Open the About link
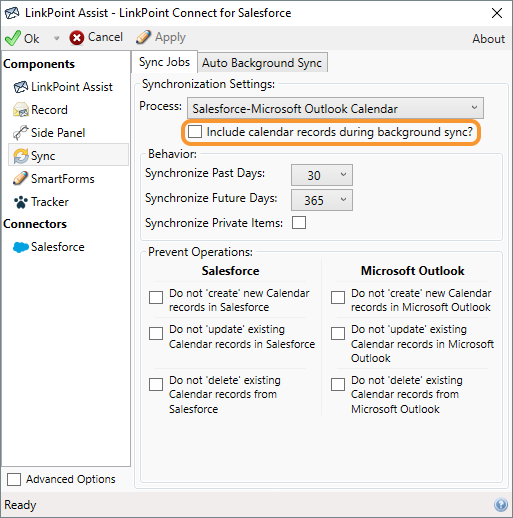513x518 pixels. click(488, 39)
